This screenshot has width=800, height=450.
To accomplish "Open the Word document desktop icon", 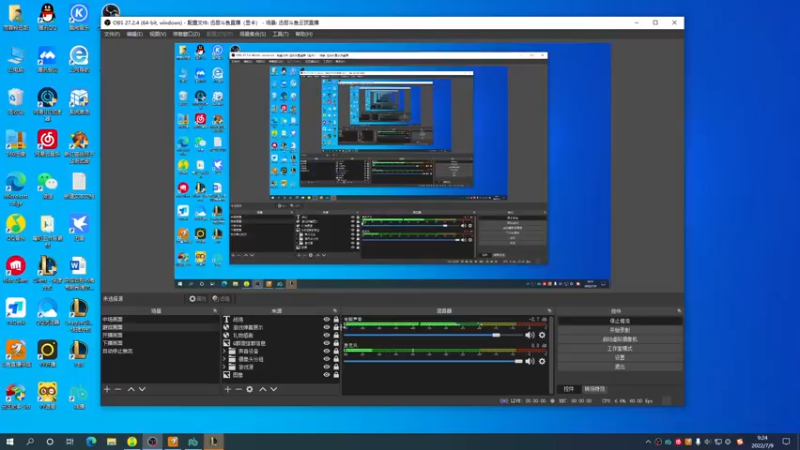I will [x=79, y=273].
